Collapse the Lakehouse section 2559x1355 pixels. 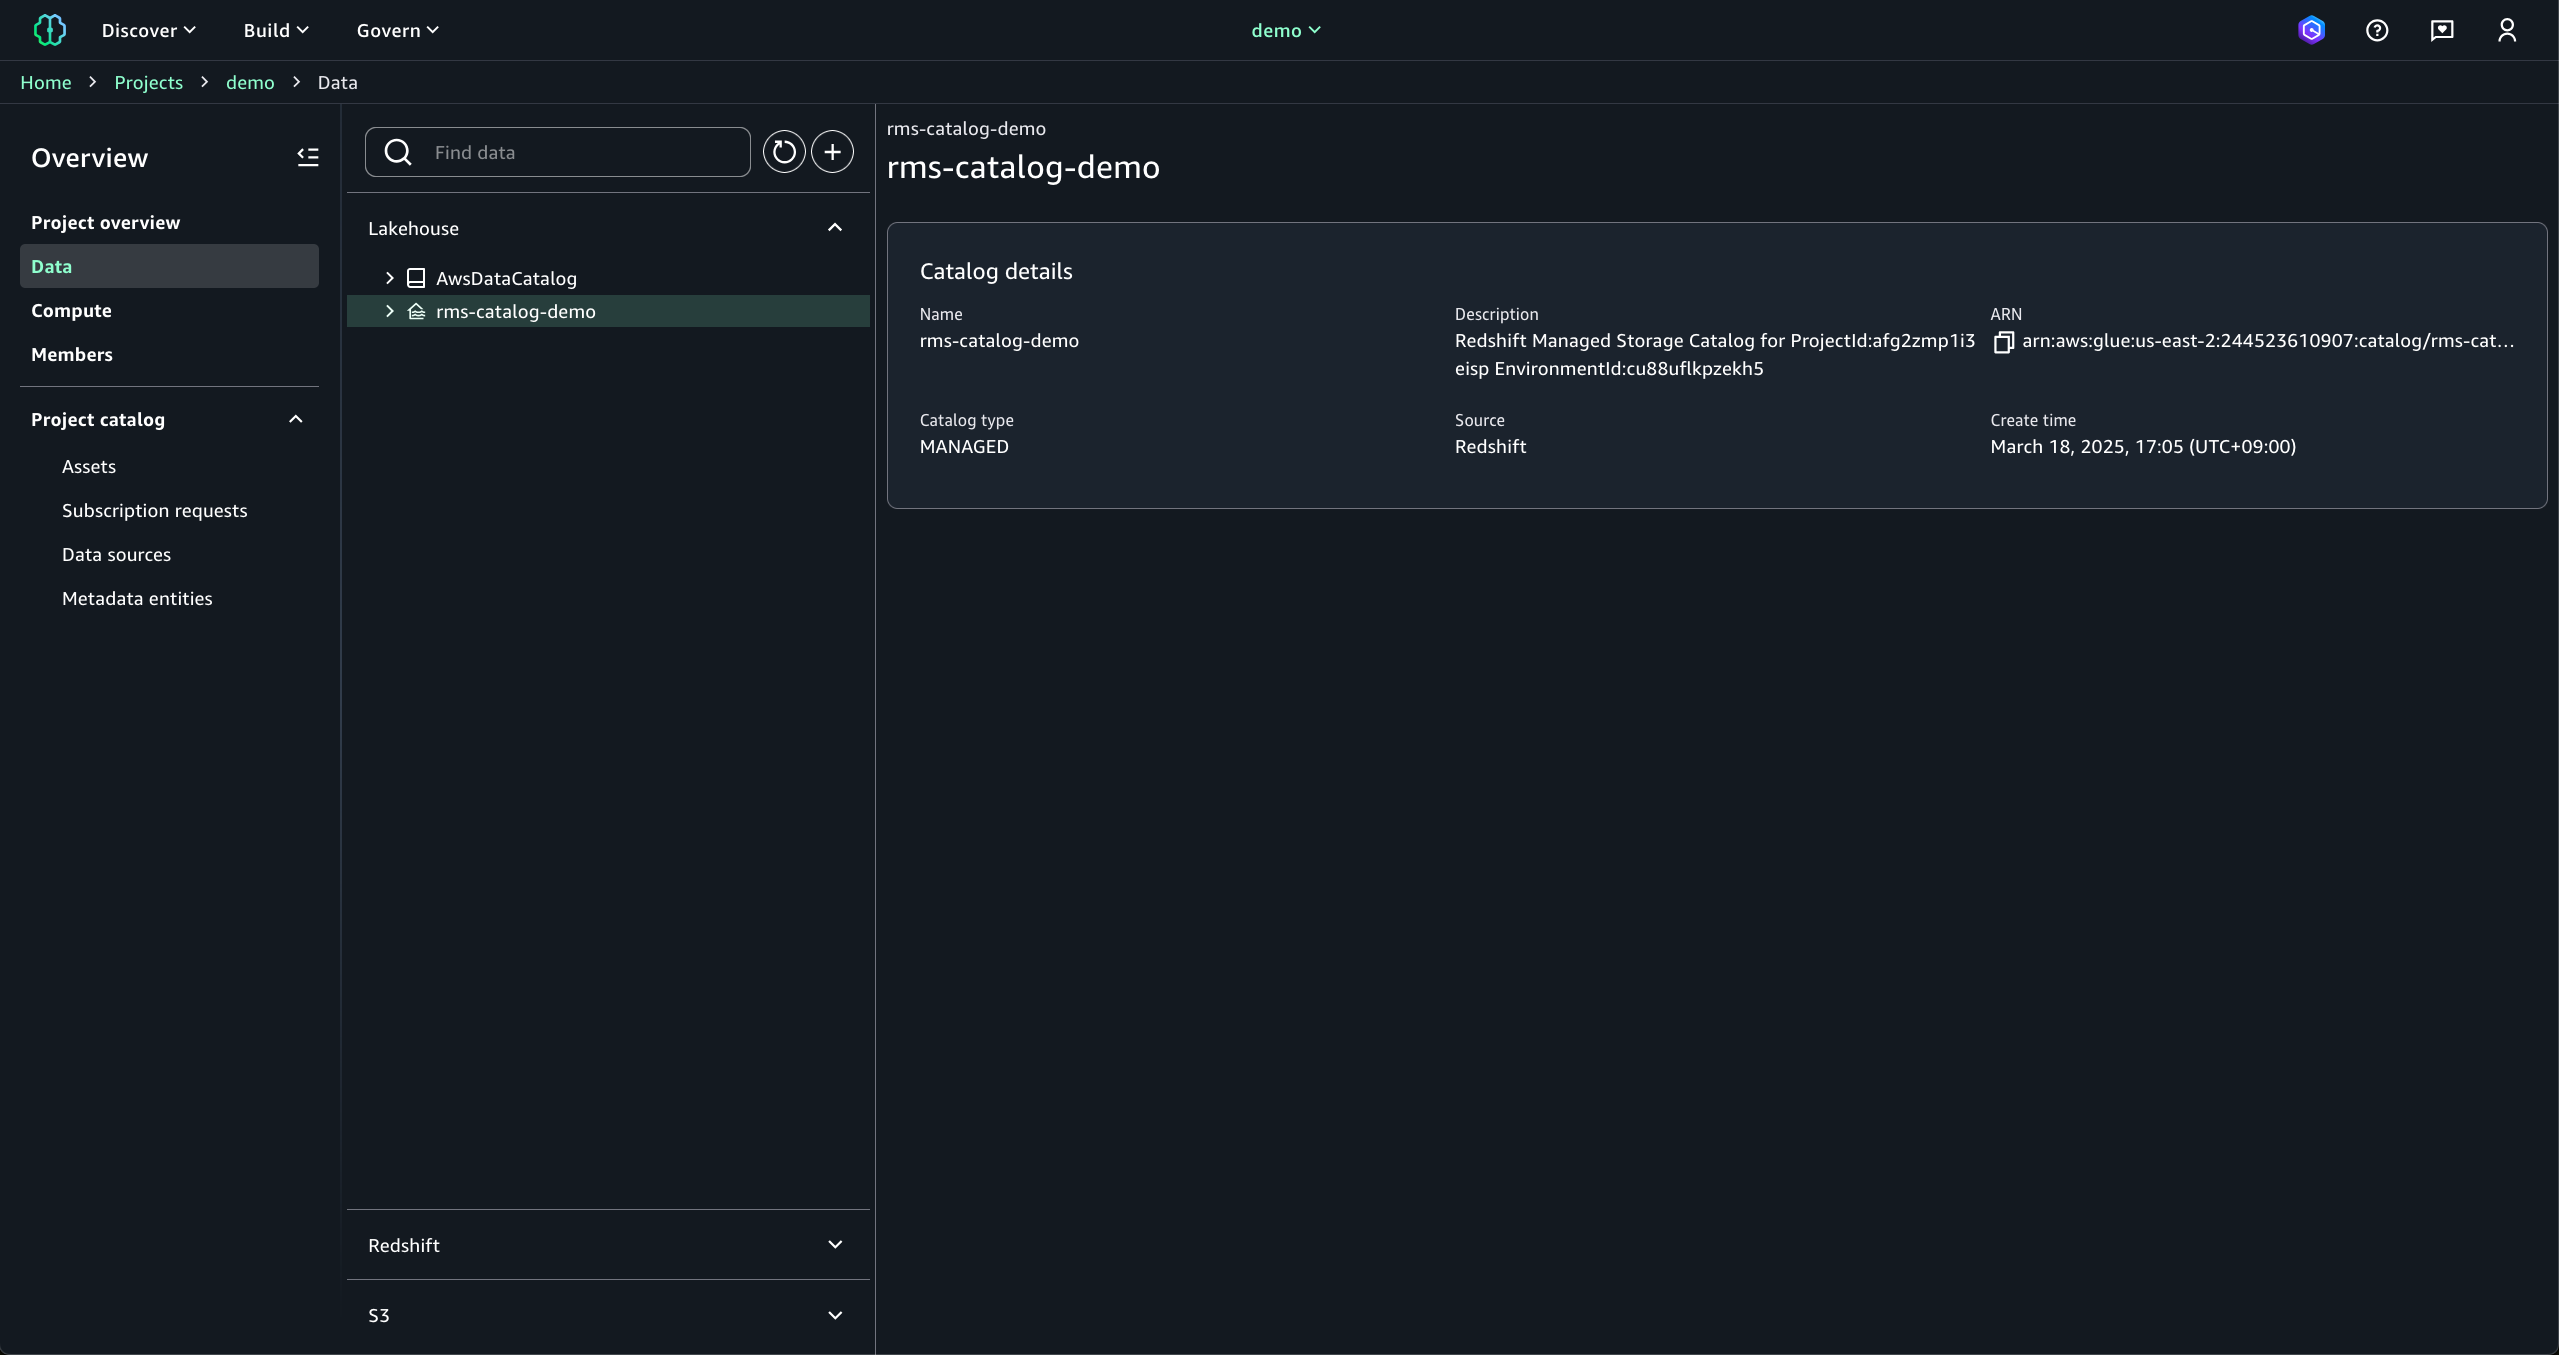835,228
